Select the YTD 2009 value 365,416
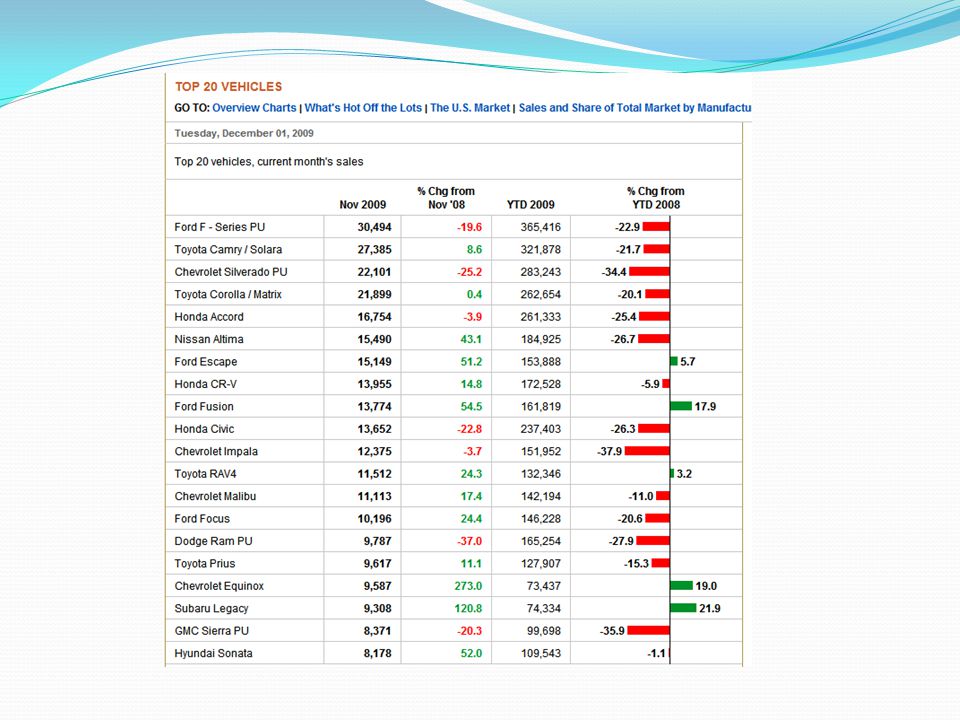Image resolution: width=960 pixels, height=720 pixels. 541,227
